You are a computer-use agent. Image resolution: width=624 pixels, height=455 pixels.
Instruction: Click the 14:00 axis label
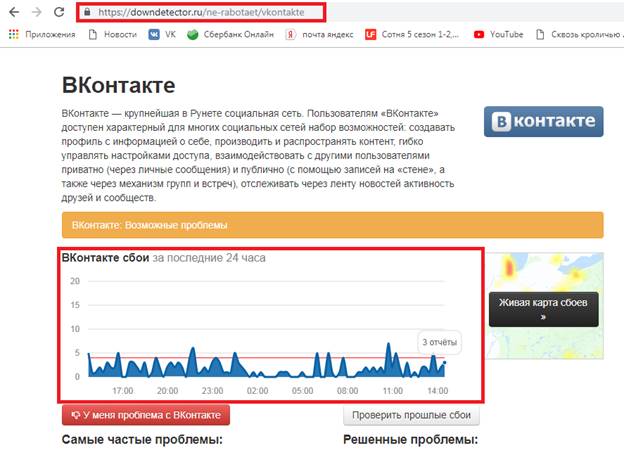tap(437, 391)
